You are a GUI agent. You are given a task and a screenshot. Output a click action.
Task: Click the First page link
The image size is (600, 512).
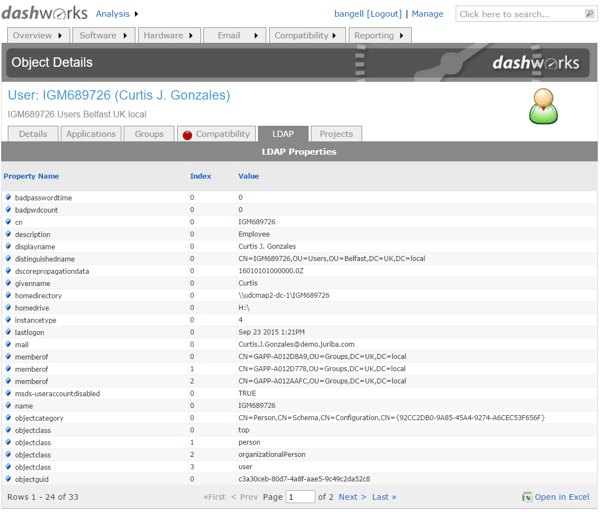(x=215, y=497)
